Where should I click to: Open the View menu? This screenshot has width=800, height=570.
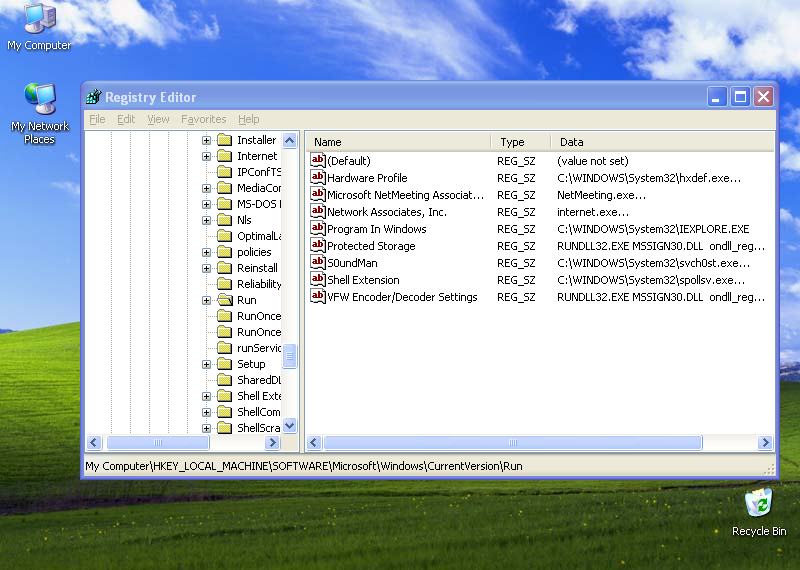tap(158, 119)
